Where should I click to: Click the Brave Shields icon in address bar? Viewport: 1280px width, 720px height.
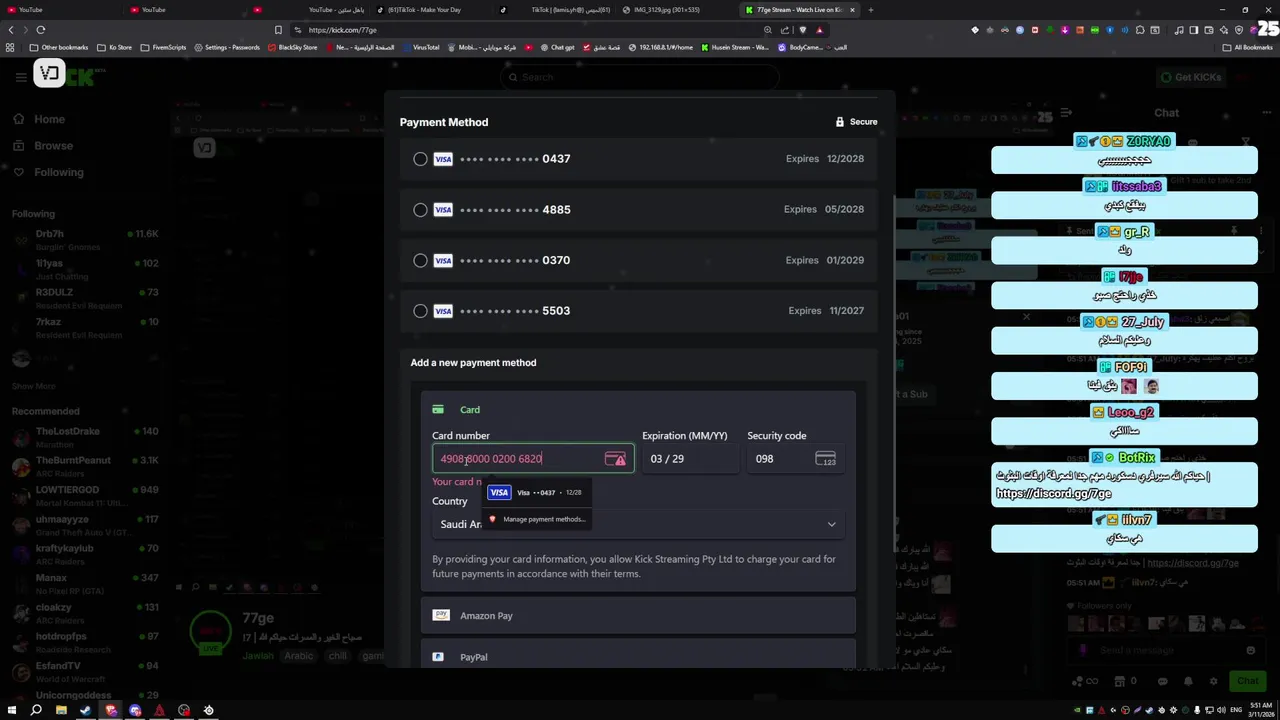tap(802, 30)
